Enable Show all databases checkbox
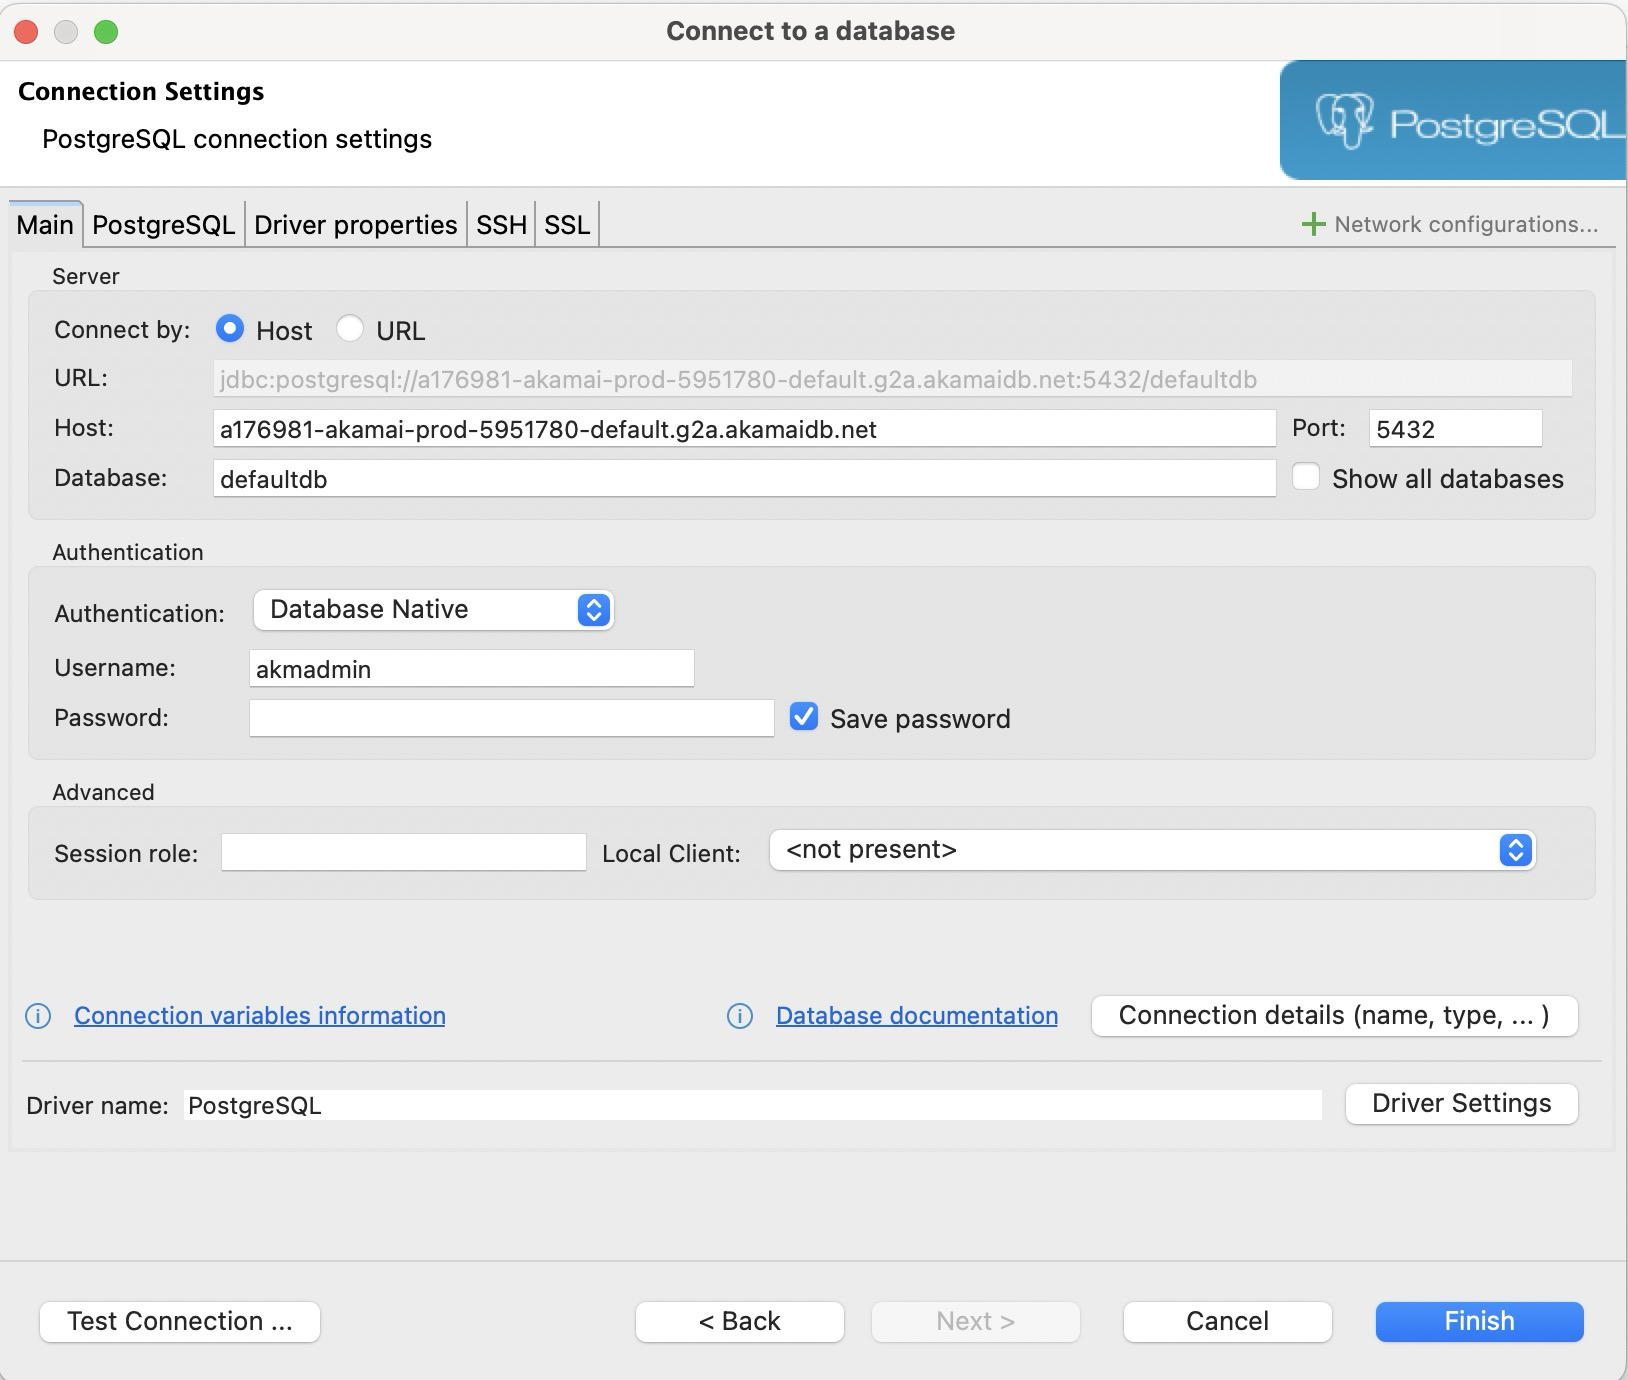The width and height of the screenshot is (1628, 1380). pyautogui.click(x=1306, y=477)
